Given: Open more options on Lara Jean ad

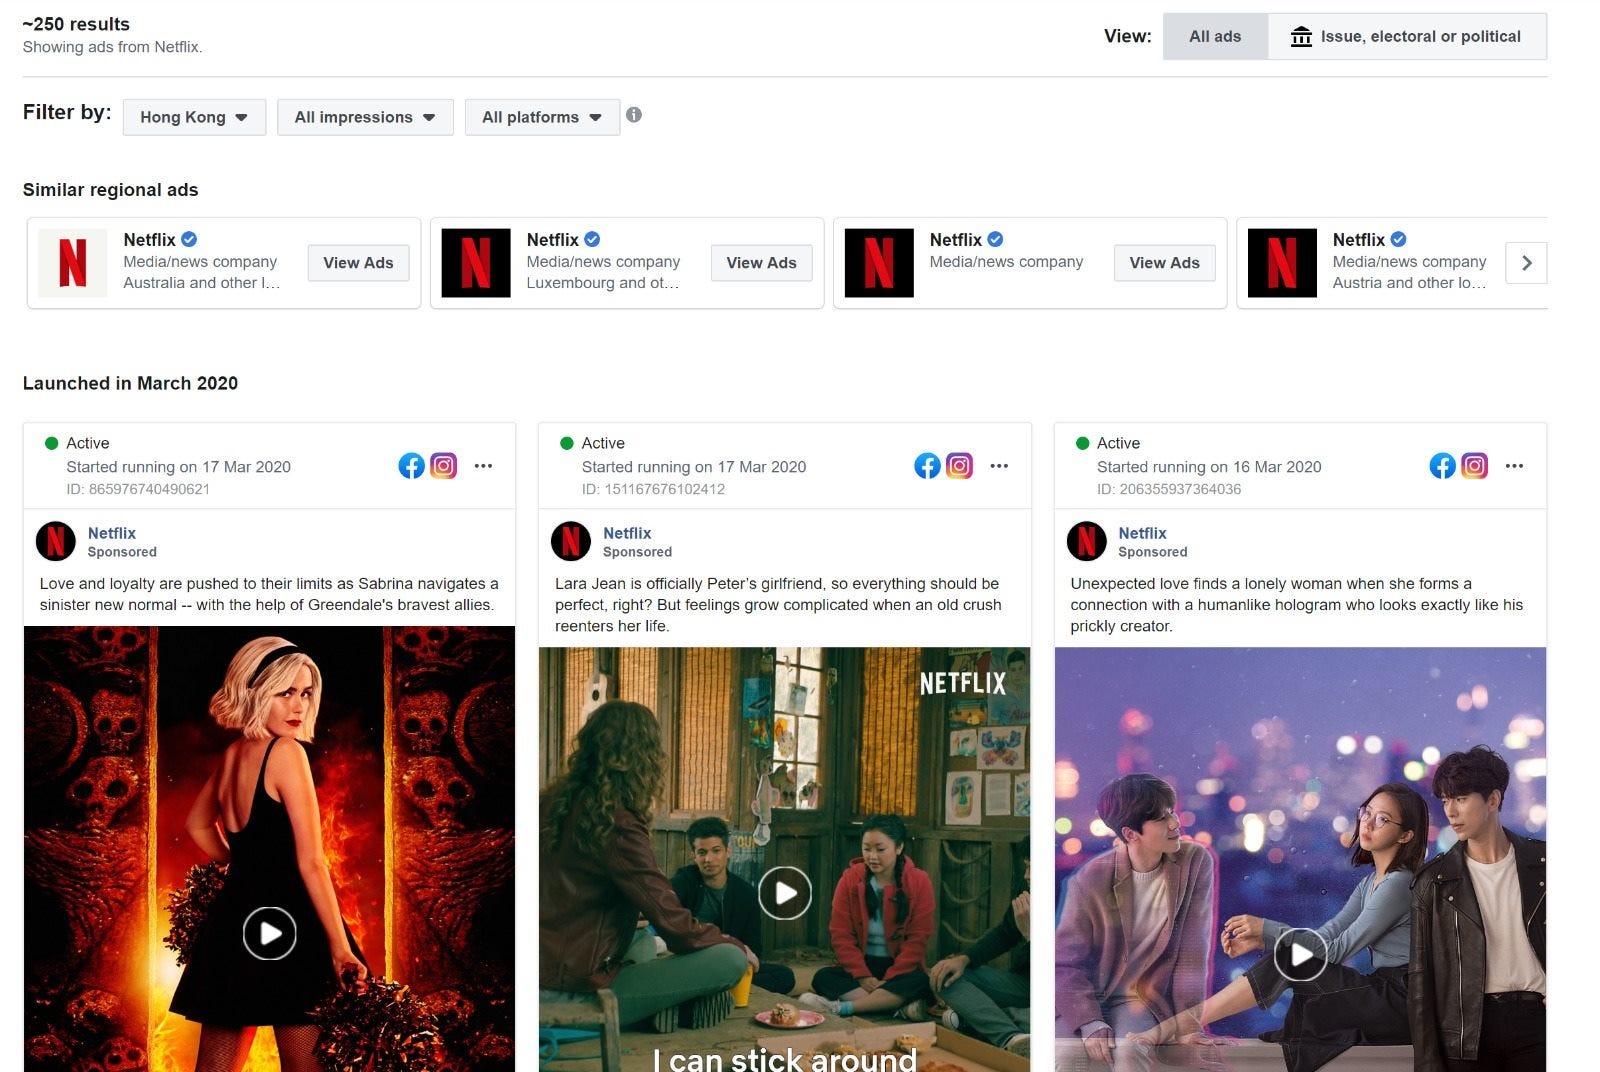Looking at the screenshot, I should point(999,466).
